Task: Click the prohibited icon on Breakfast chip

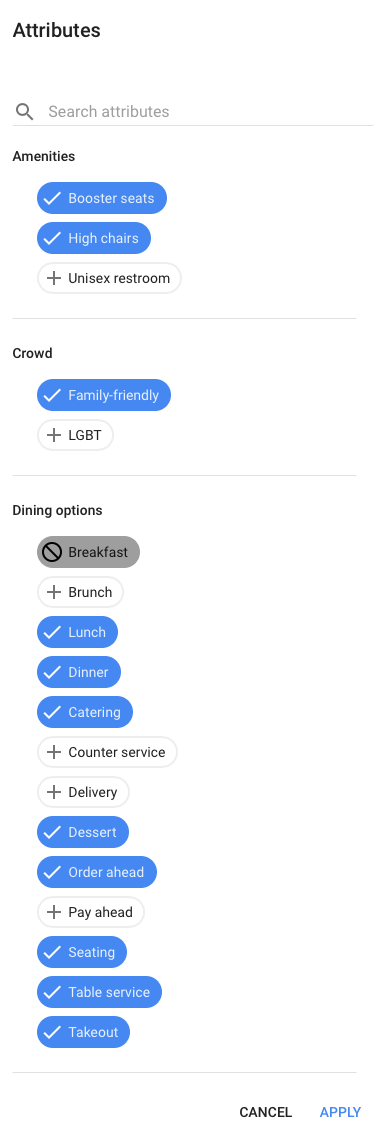Action: tap(52, 552)
